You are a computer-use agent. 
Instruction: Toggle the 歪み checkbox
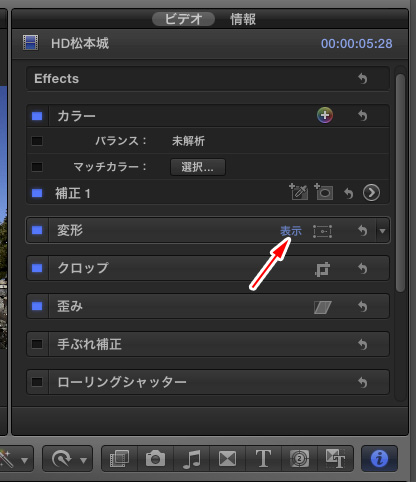[x=37, y=306]
